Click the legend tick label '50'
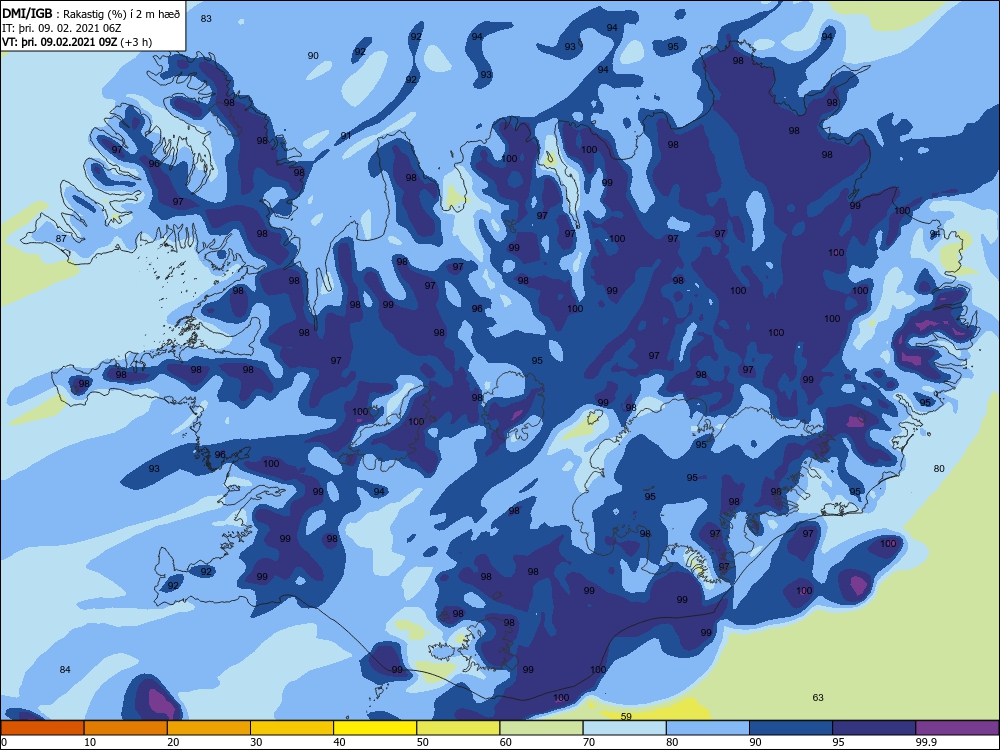The height and width of the screenshot is (750, 1000). click(423, 742)
